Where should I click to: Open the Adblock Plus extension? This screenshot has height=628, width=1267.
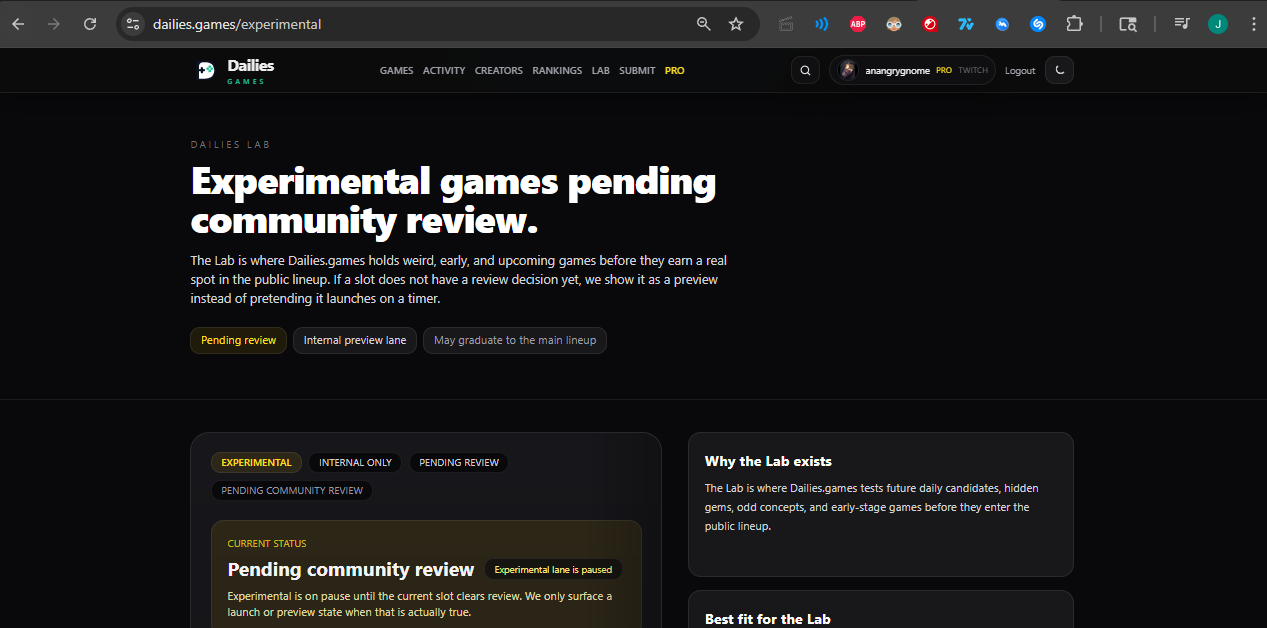858,24
